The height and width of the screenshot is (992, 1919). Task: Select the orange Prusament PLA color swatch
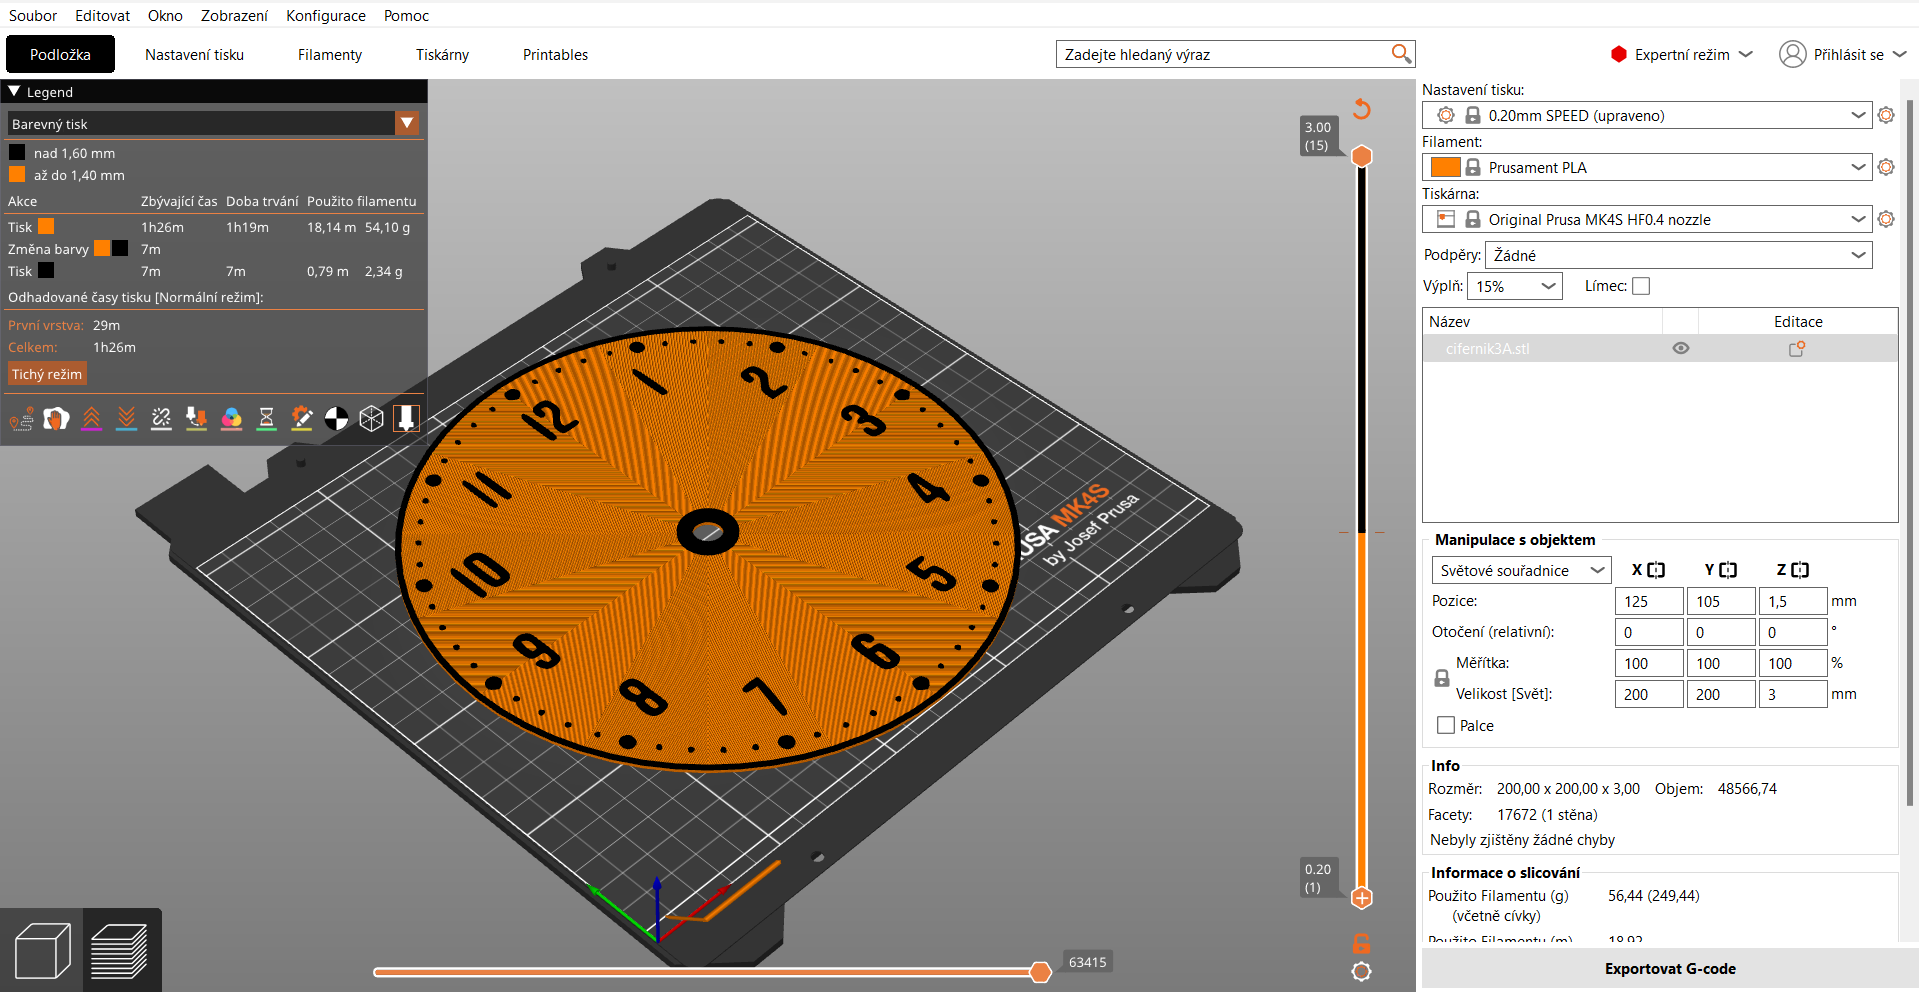[x=1445, y=167]
